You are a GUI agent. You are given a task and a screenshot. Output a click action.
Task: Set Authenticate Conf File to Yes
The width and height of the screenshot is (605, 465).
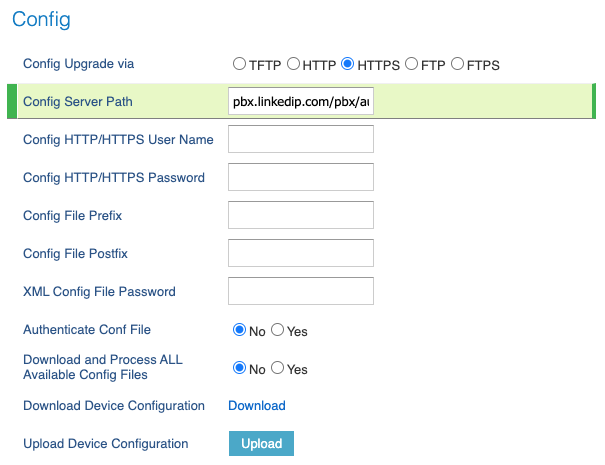(277, 330)
